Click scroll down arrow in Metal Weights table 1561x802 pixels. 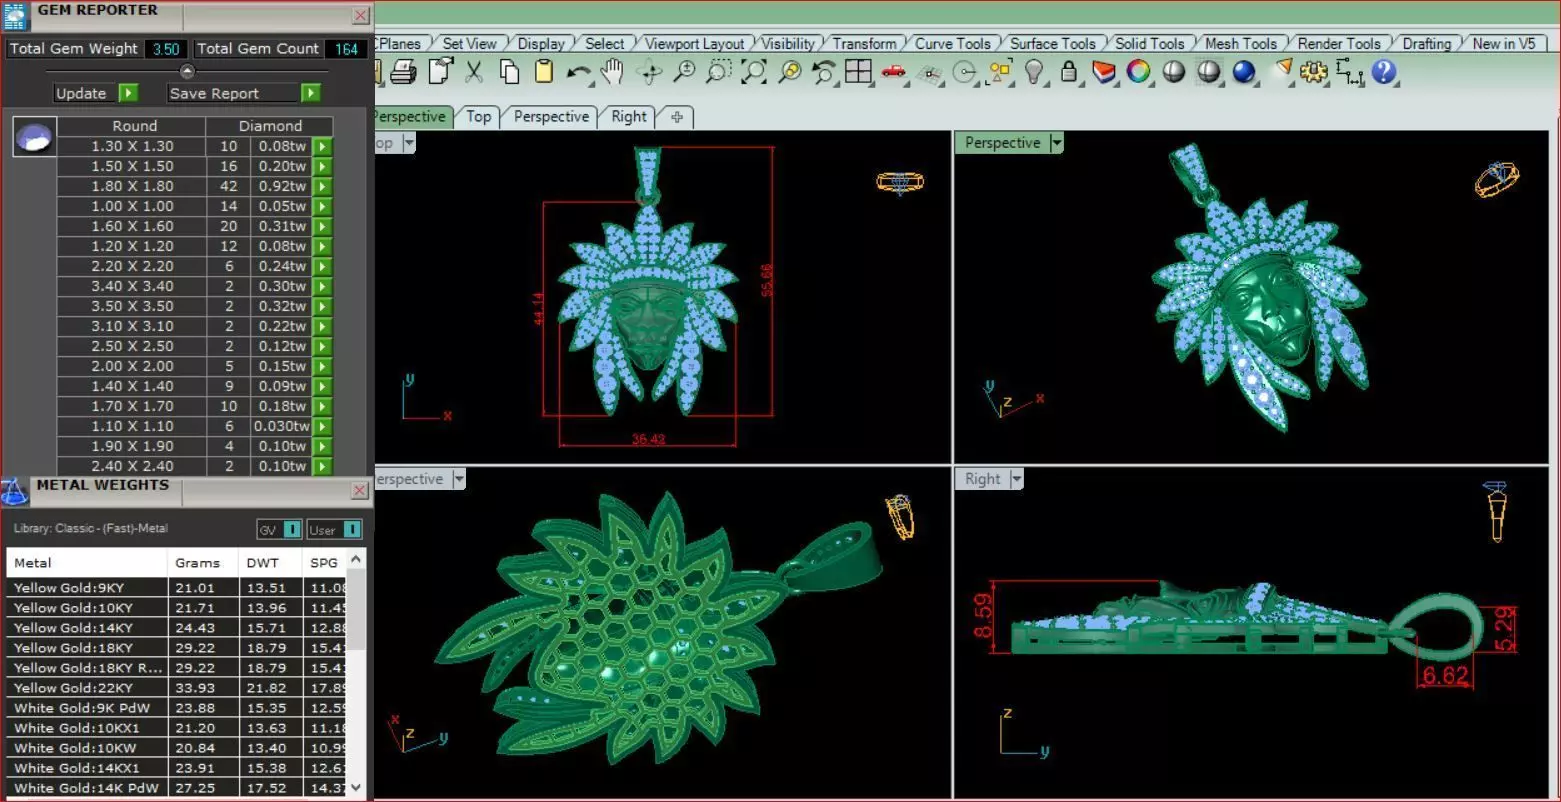click(357, 788)
